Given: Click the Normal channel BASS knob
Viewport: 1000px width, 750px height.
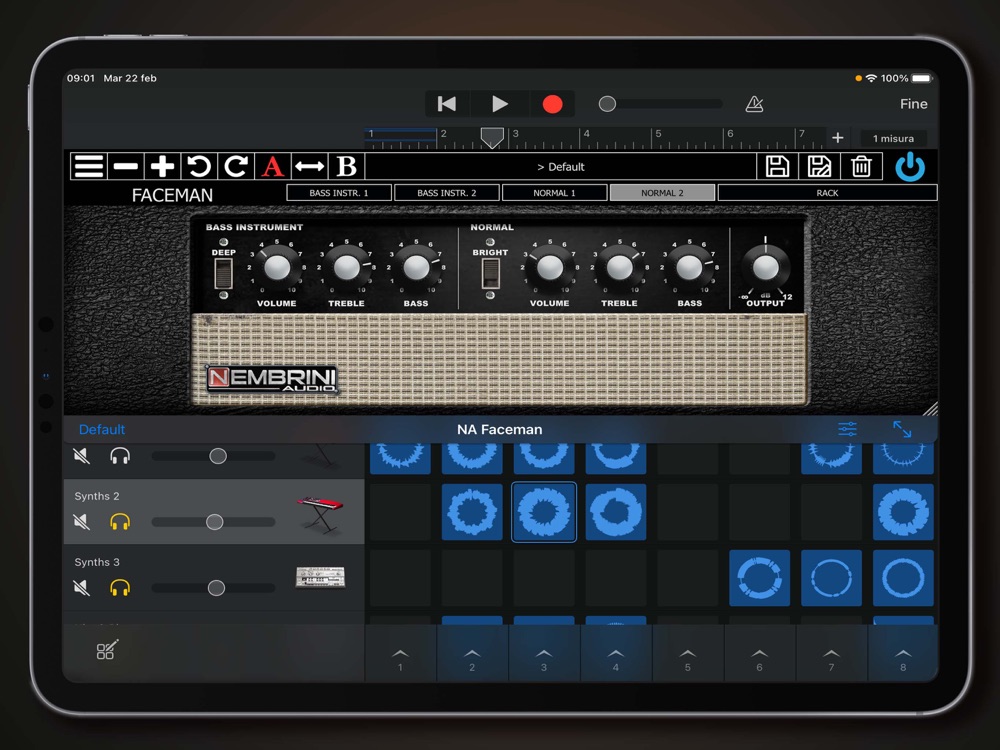Looking at the screenshot, I should [689, 268].
